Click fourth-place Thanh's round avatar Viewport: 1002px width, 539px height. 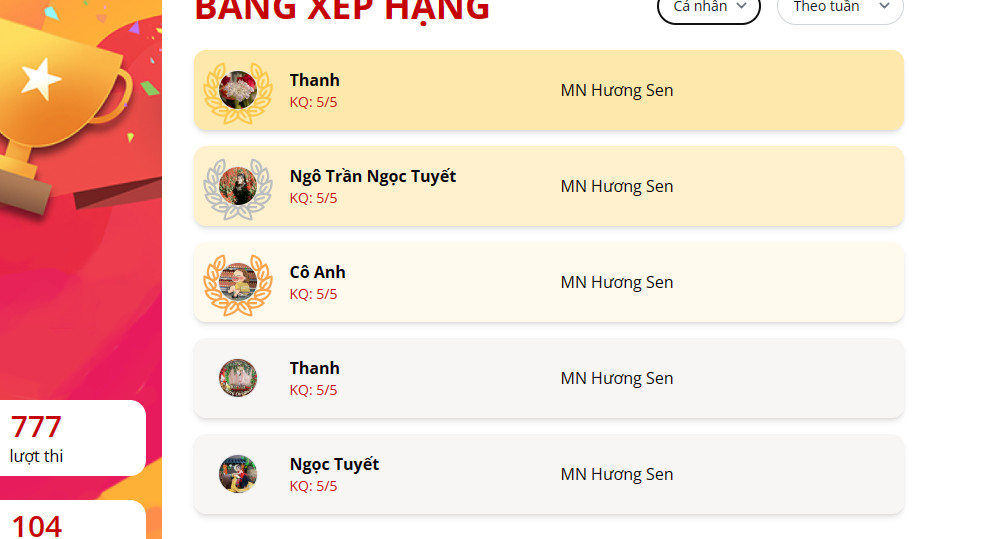coord(238,378)
